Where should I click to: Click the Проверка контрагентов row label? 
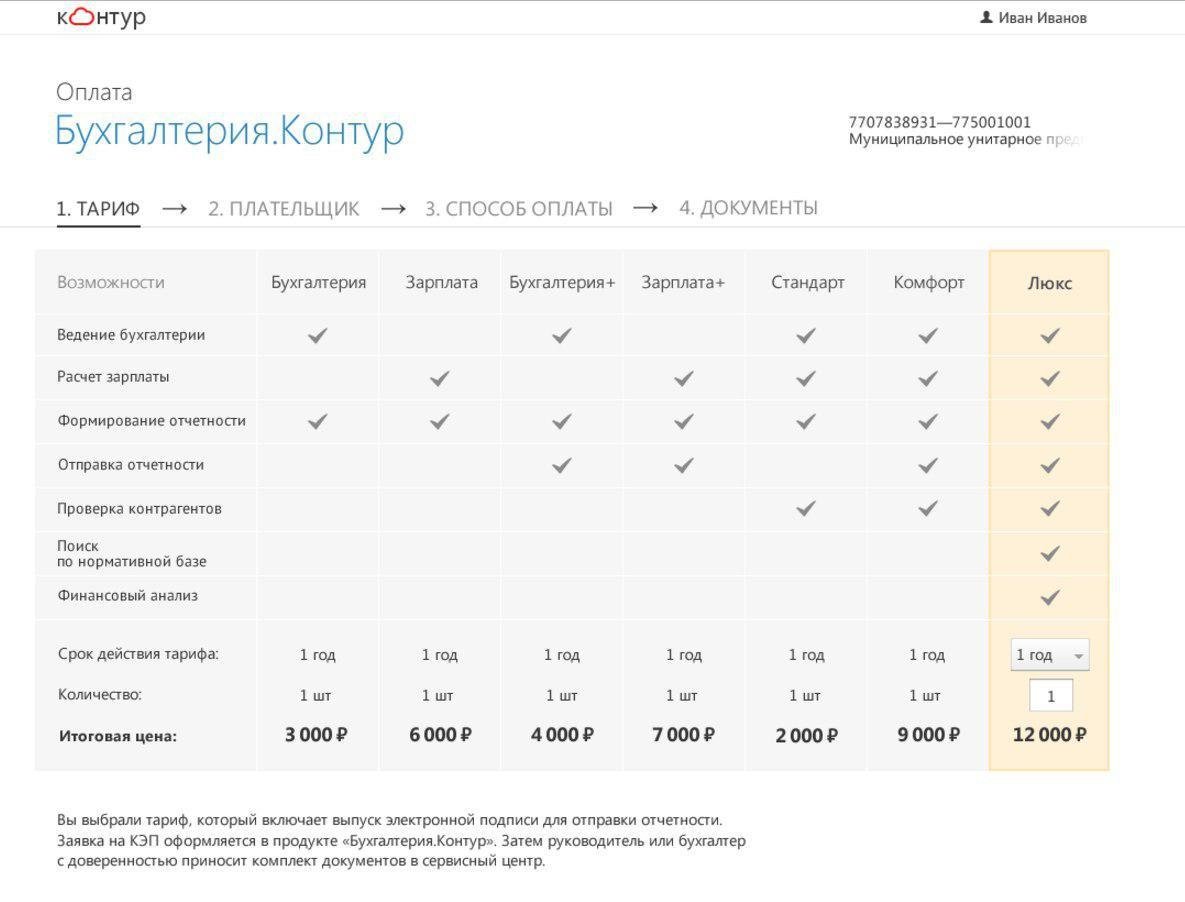(139, 508)
